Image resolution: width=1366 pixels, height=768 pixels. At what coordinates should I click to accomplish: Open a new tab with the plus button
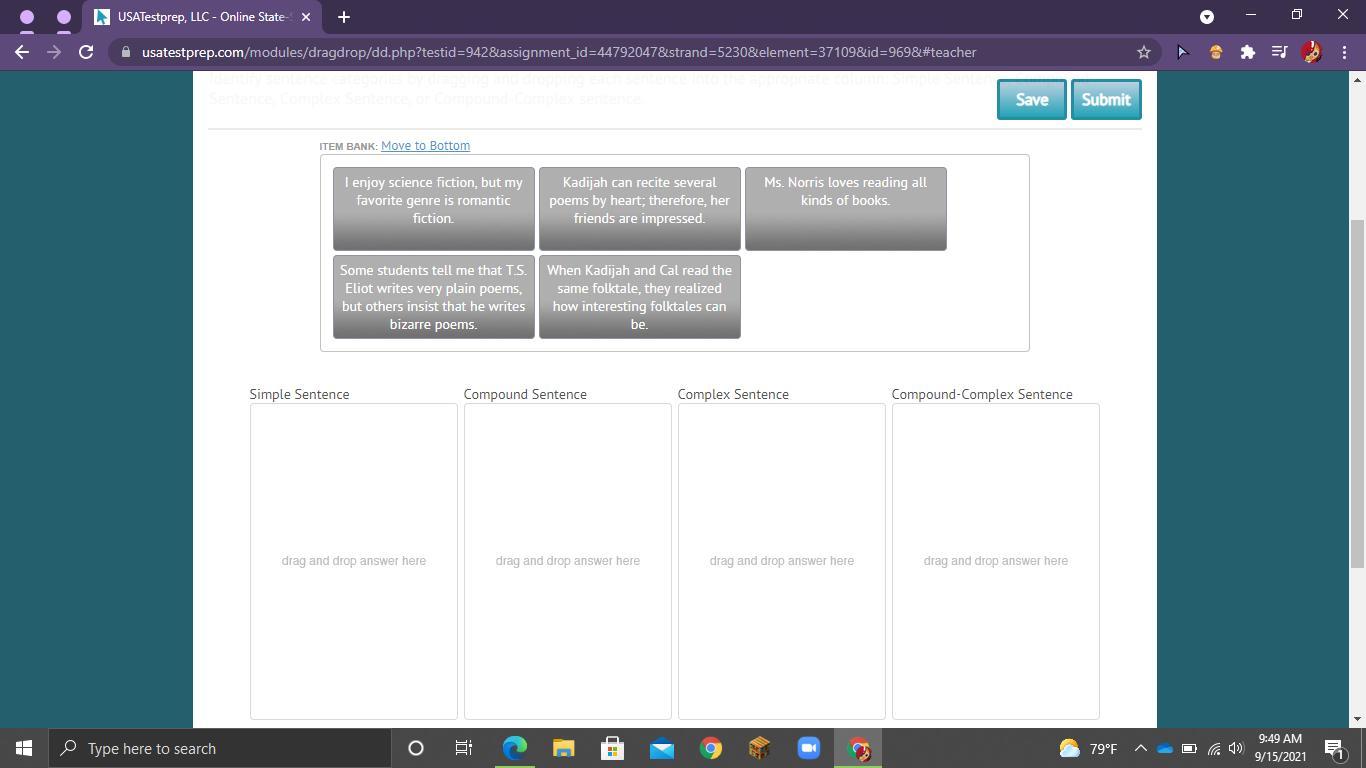(343, 17)
